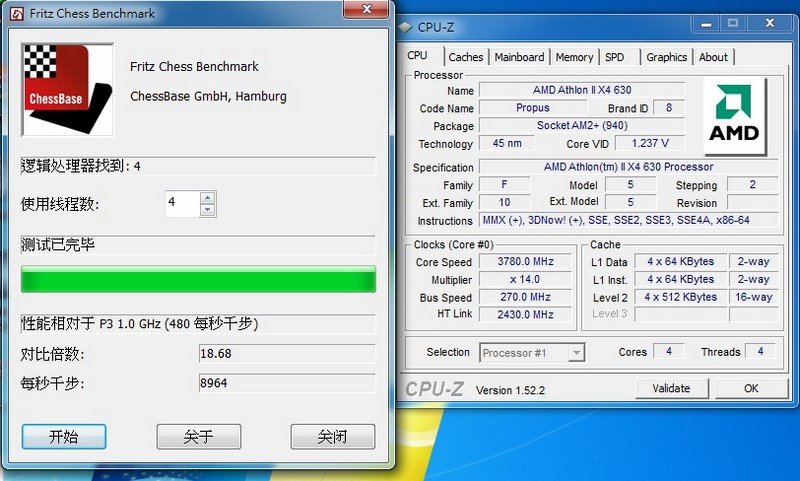Screen dimensions: 800x481
Task: Click the ChessBase GmbH, Hamburg text
Action: click(208, 96)
